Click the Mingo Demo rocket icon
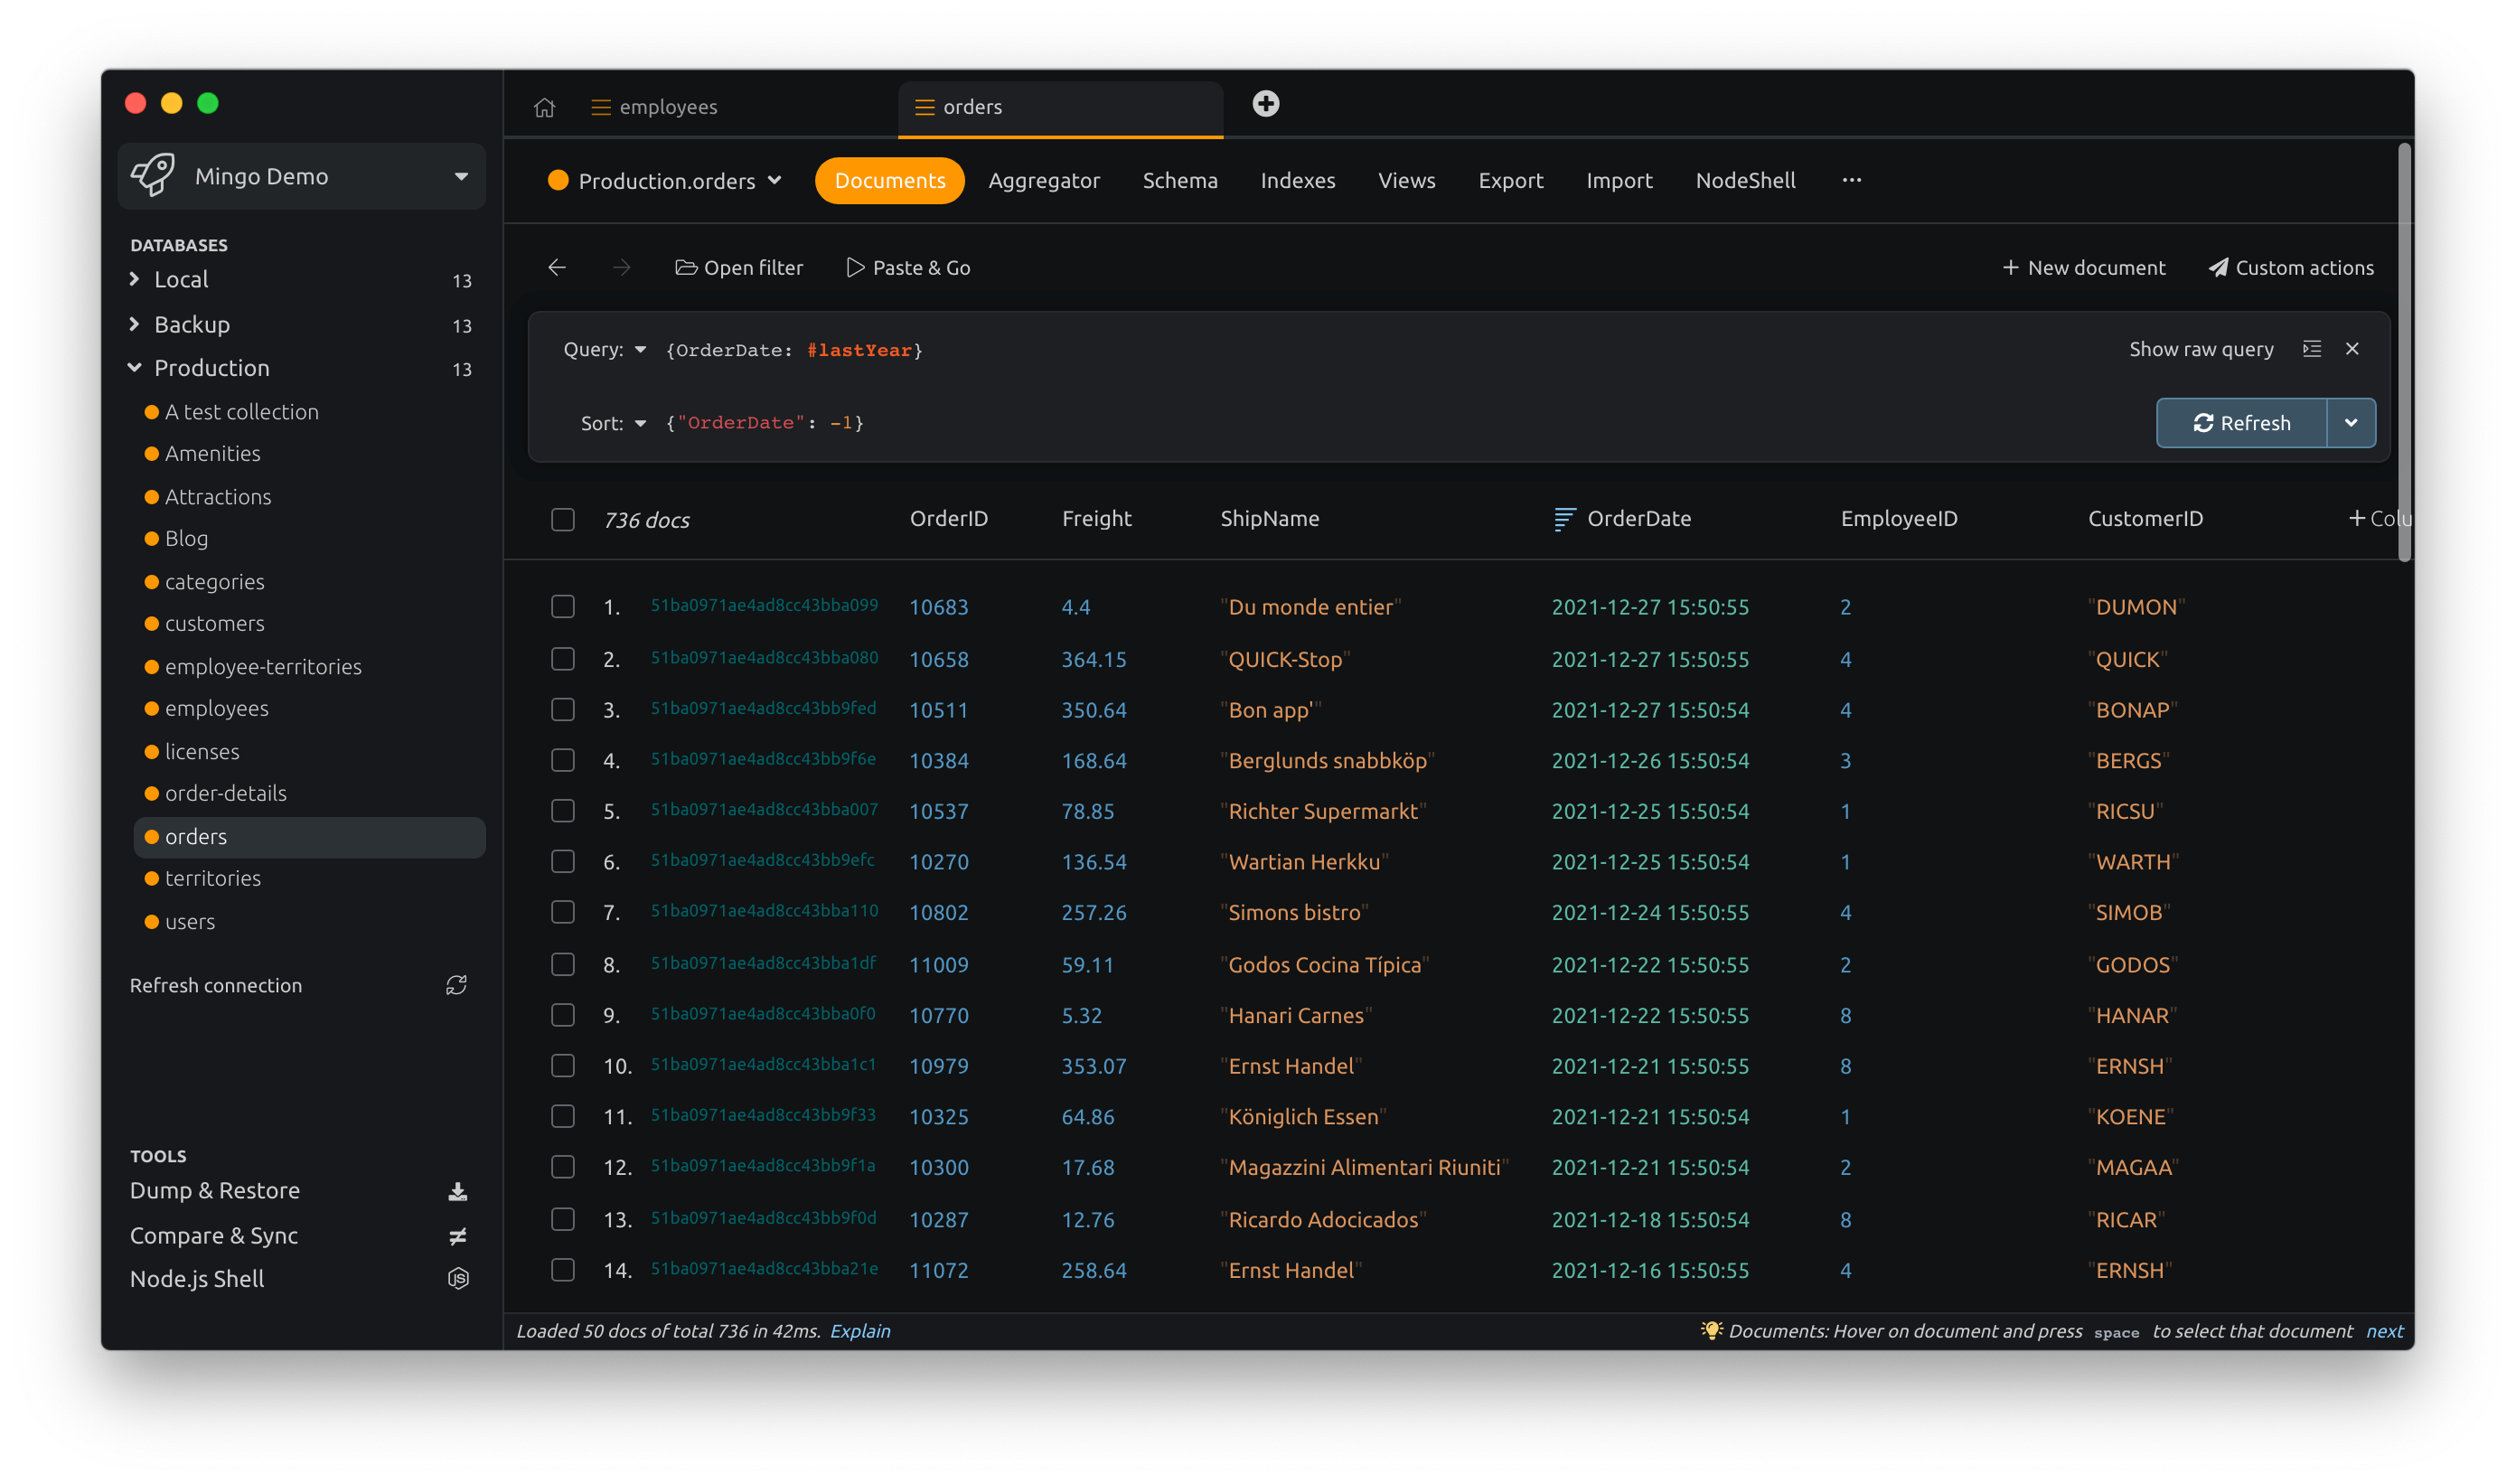This screenshot has width=2516, height=1484. pos(153,175)
